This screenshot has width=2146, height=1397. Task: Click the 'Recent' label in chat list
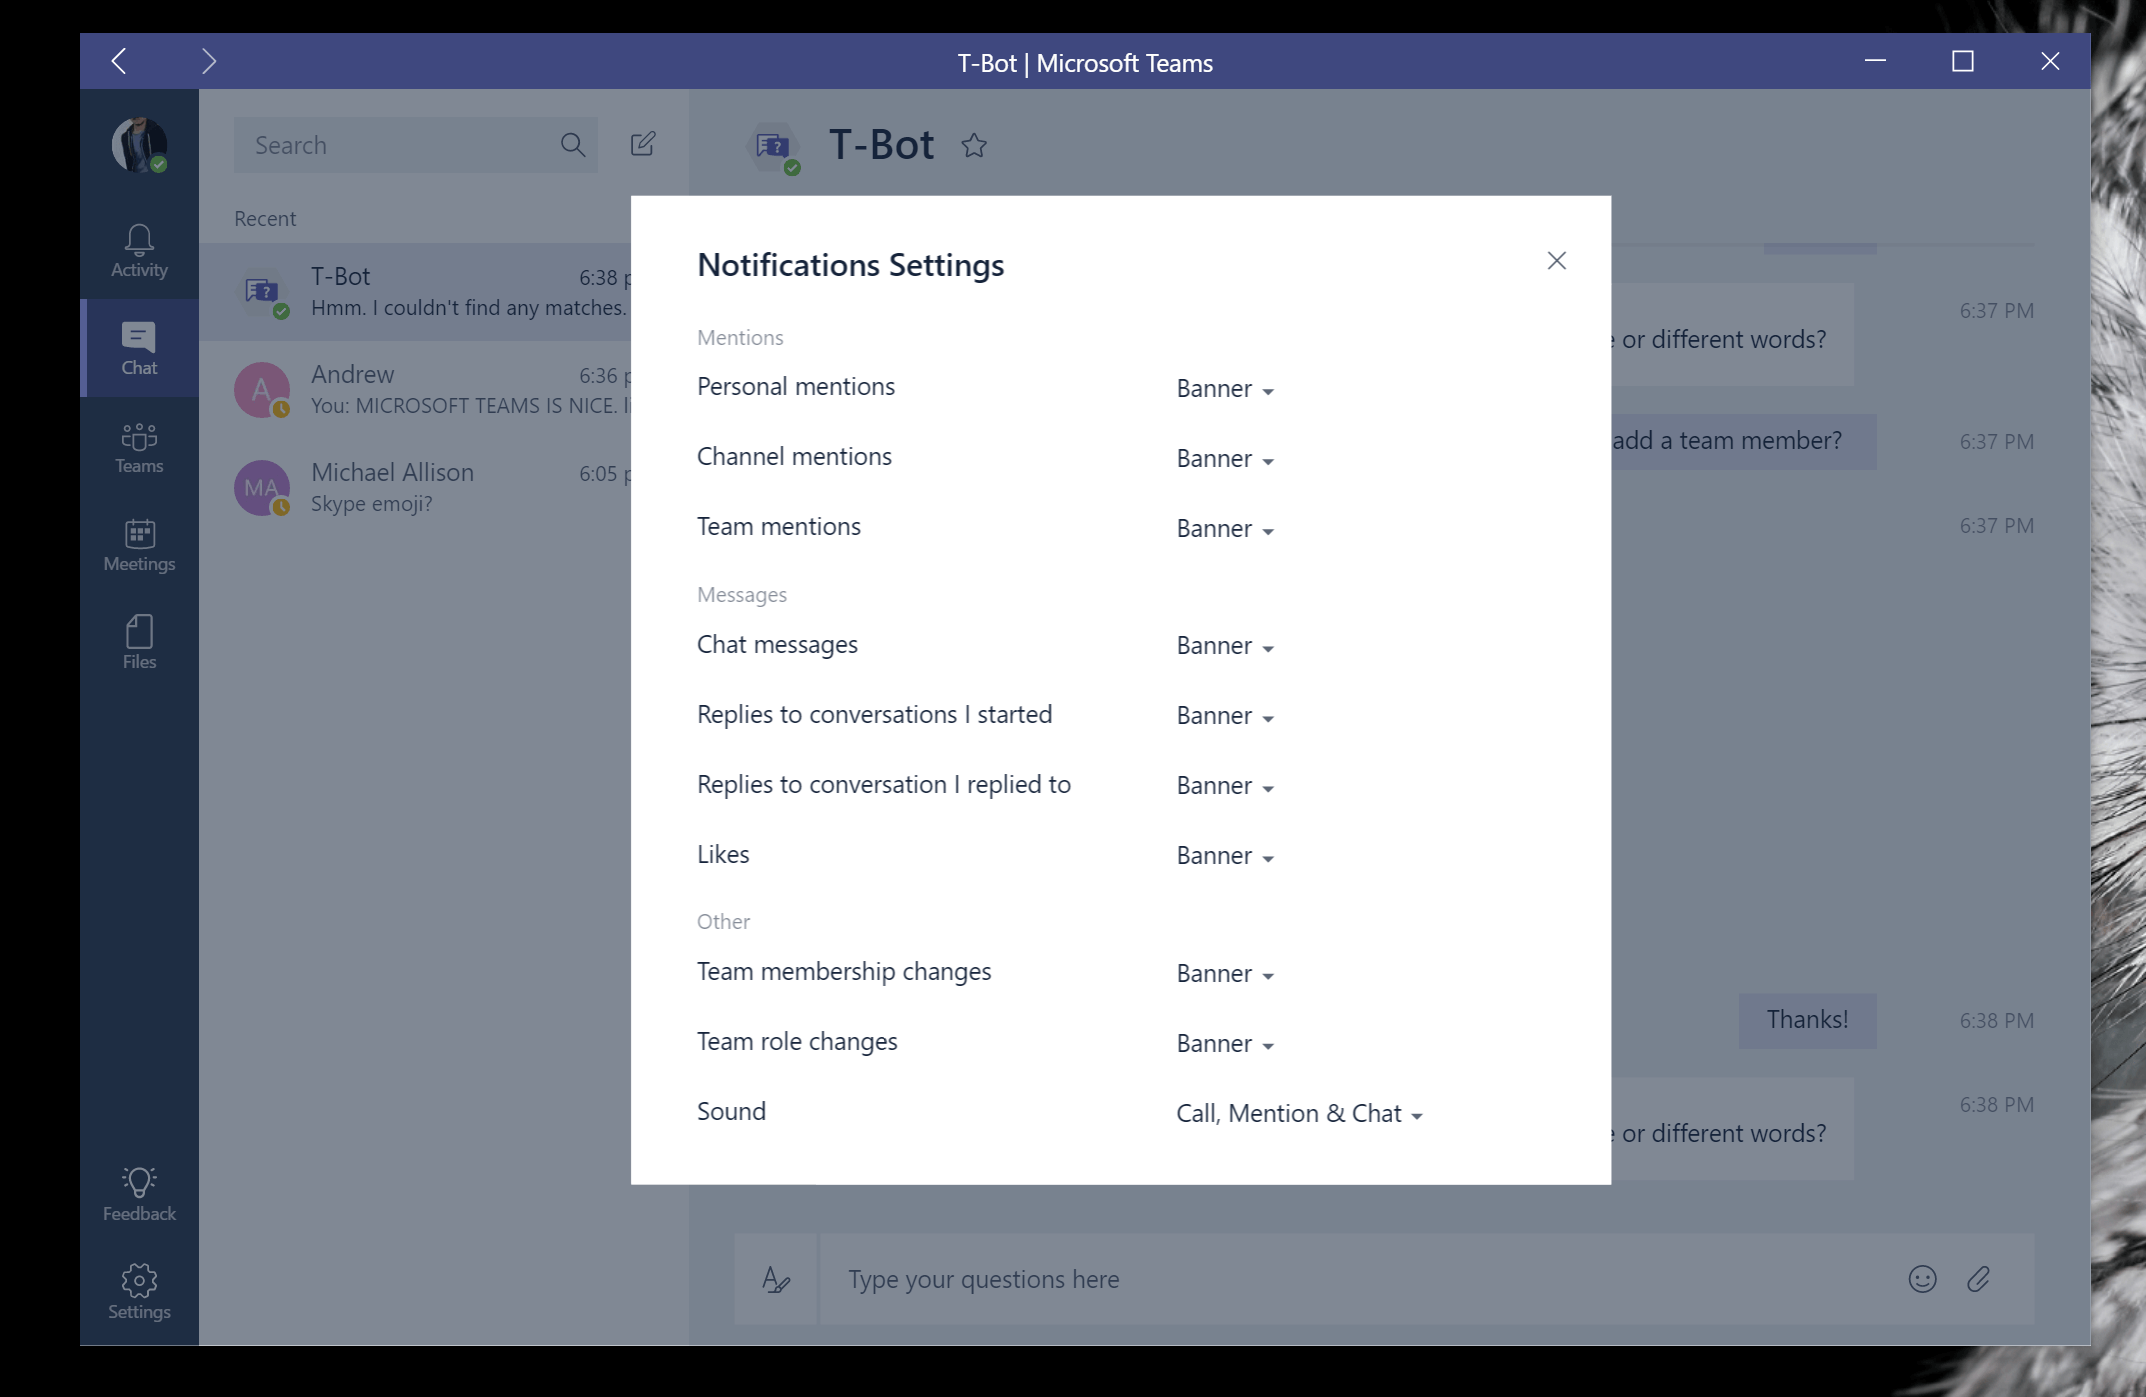tap(265, 219)
